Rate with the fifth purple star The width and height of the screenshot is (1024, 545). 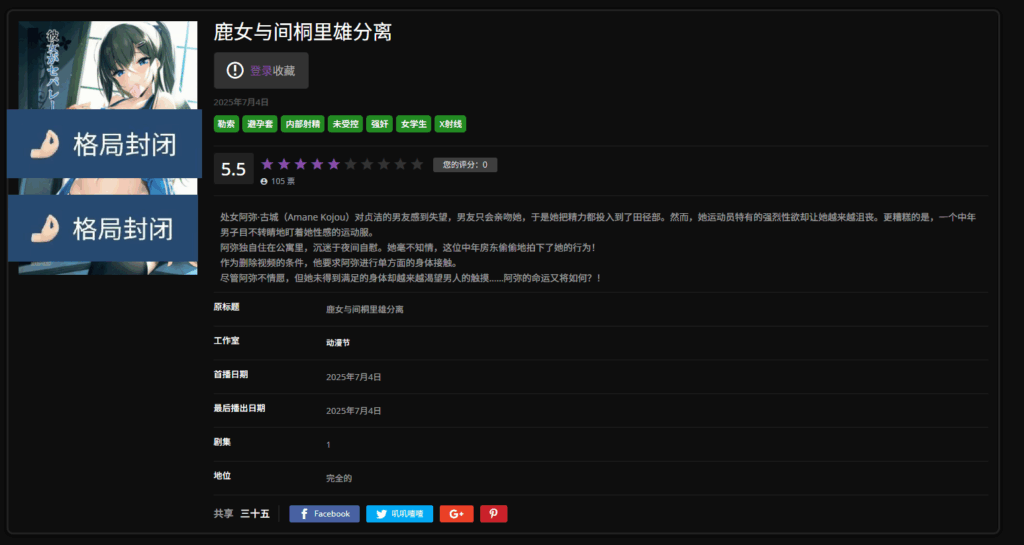pos(334,164)
